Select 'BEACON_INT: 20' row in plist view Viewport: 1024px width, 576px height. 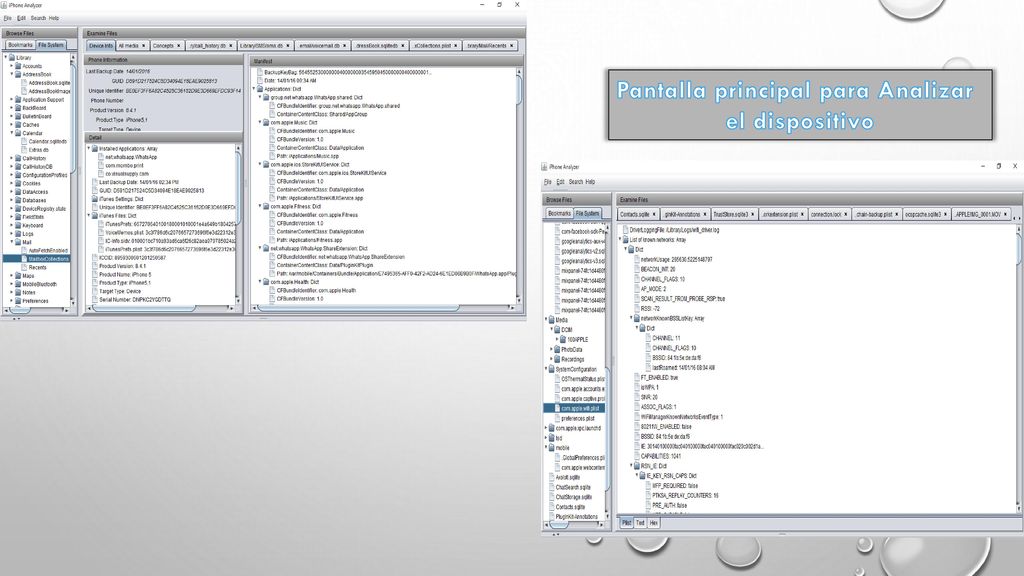pos(658,269)
